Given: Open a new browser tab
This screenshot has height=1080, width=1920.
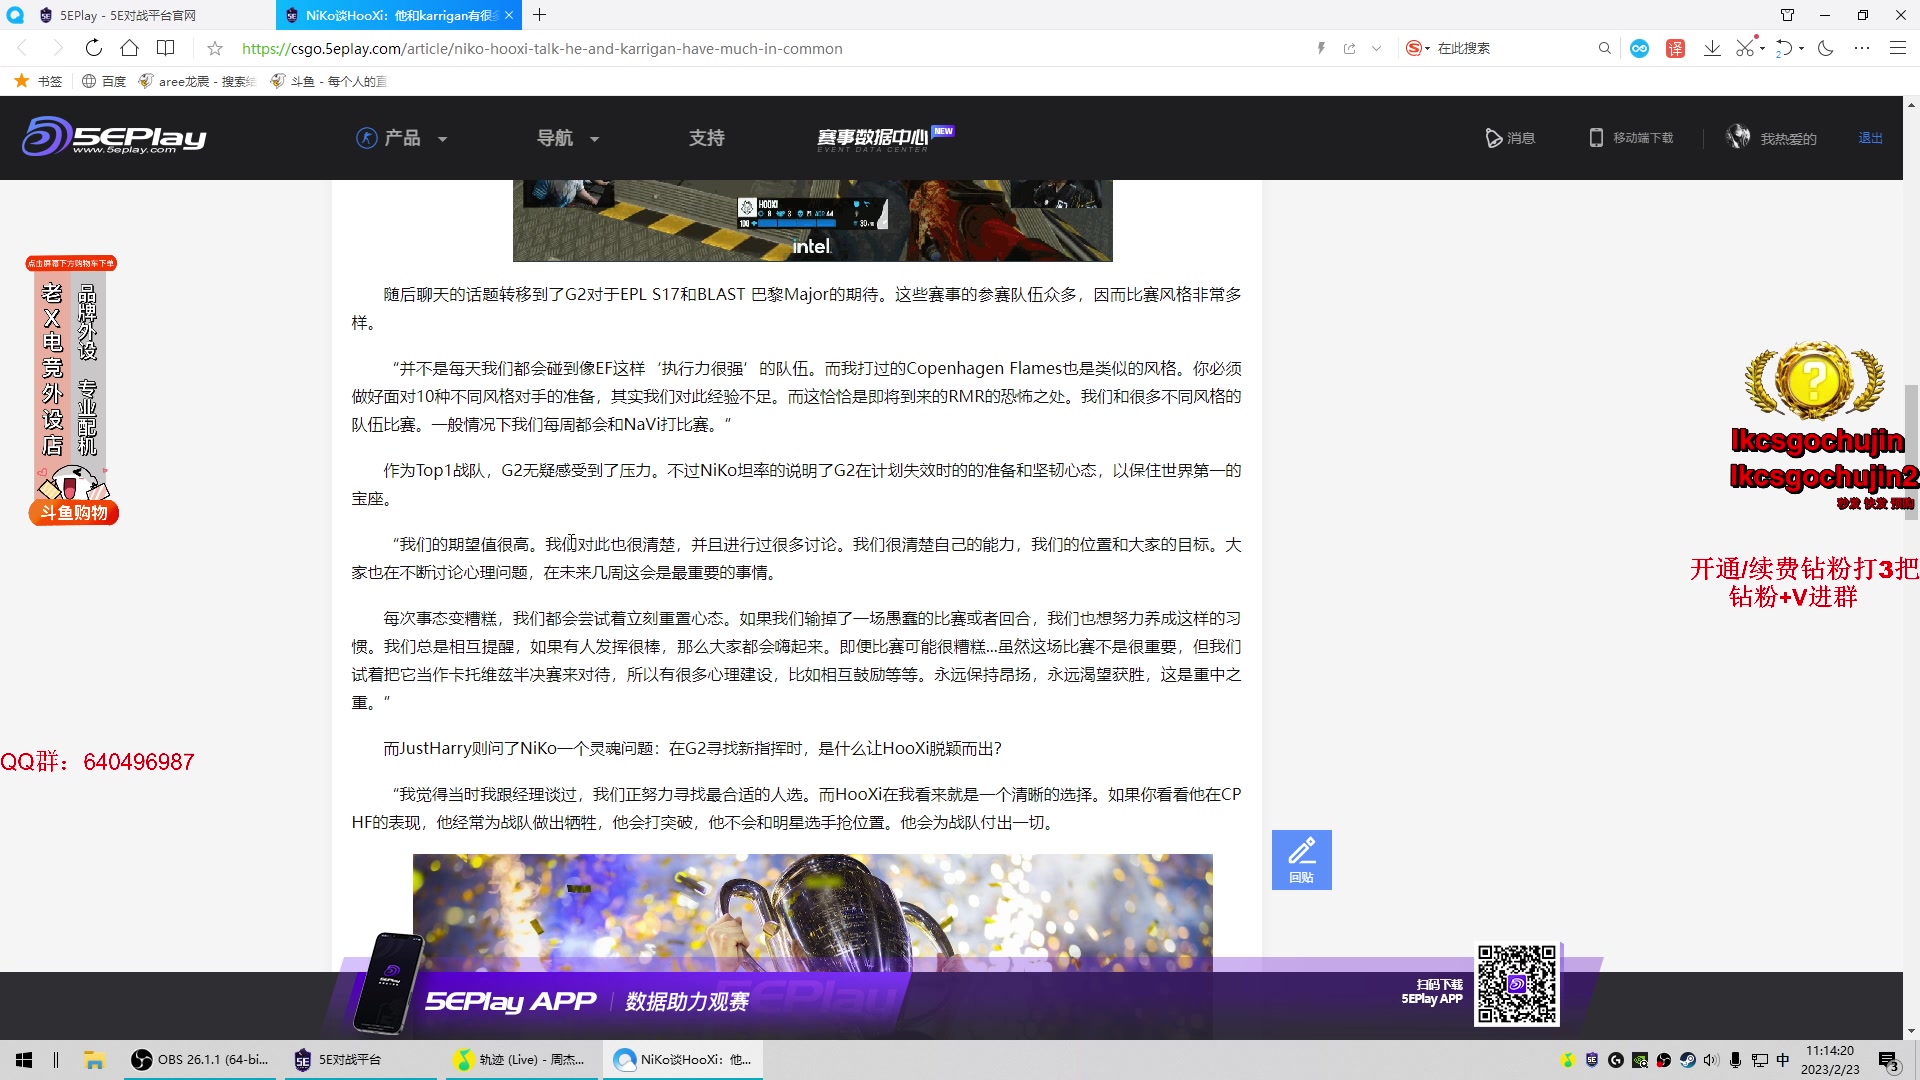Looking at the screenshot, I should click(540, 15).
